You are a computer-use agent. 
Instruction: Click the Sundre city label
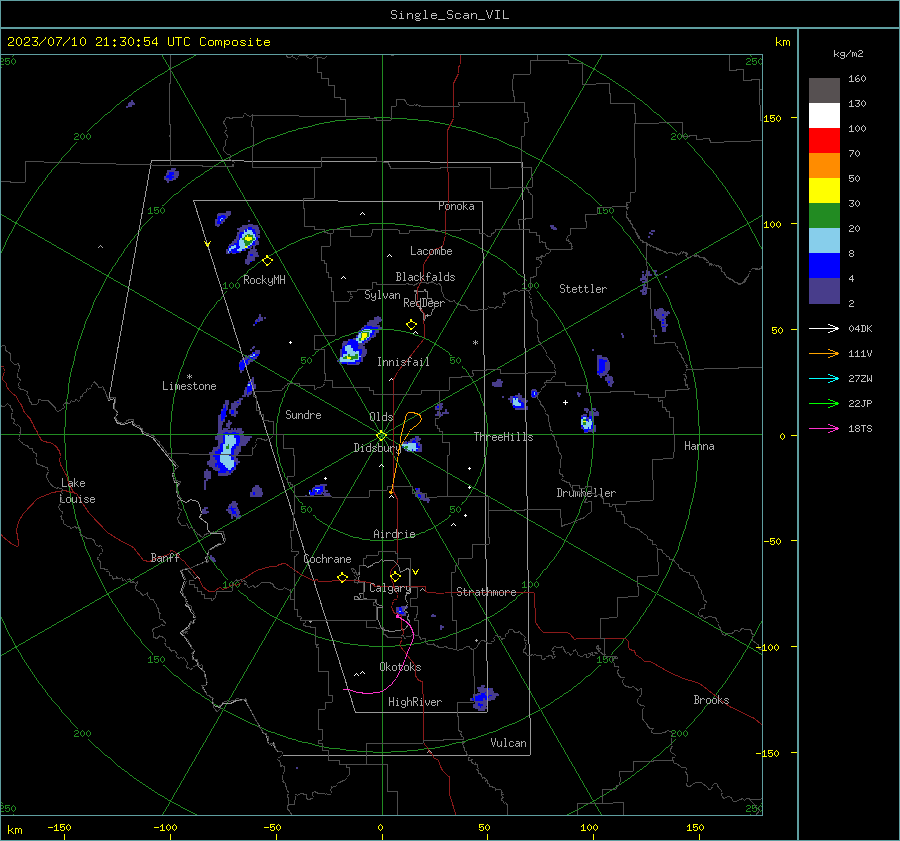coord(303,414)
